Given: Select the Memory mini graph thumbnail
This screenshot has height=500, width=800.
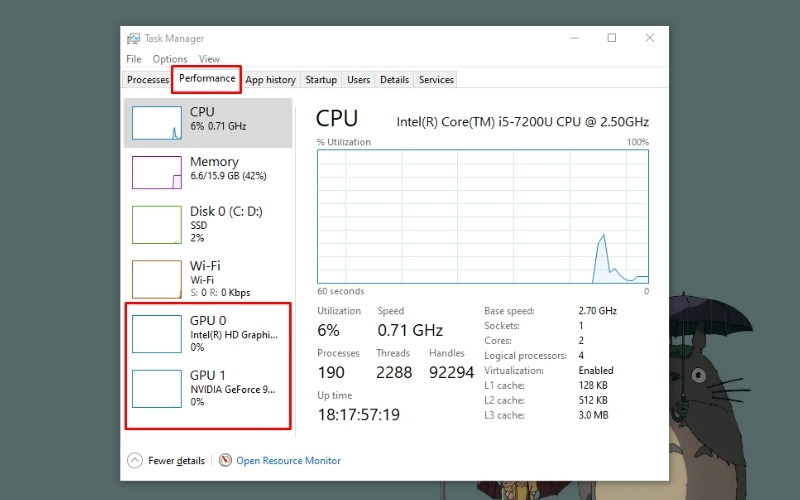Looking at the screenshot, I should pos(157,172).
